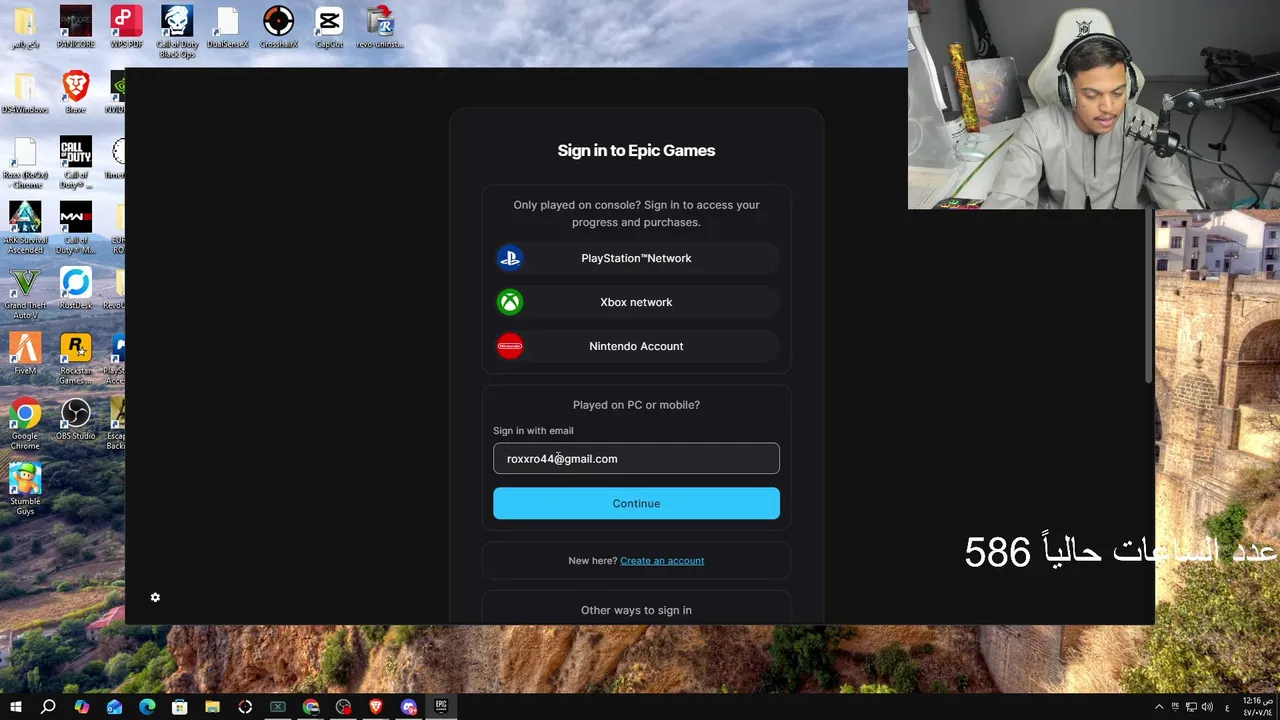
Task: Open the settings gear in Epic window
Action: coord(155,597)
